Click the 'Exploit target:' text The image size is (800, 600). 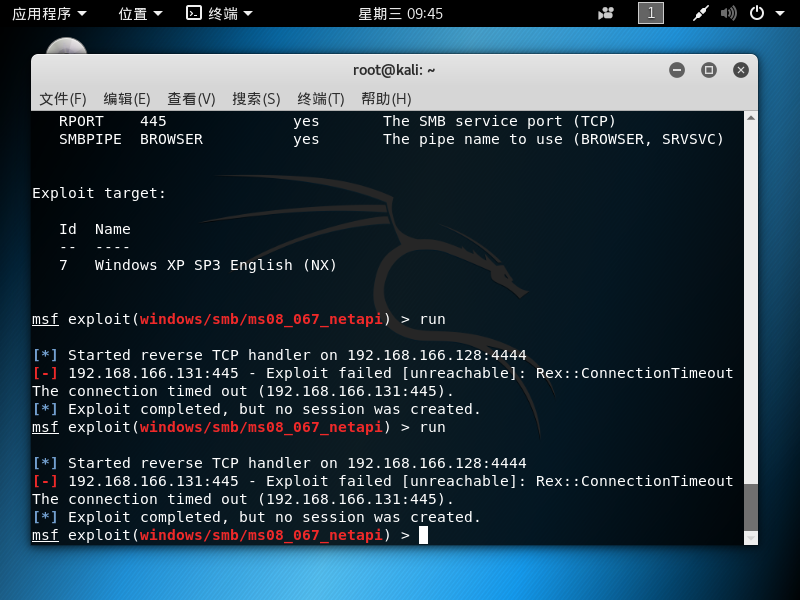click(99, 193)
